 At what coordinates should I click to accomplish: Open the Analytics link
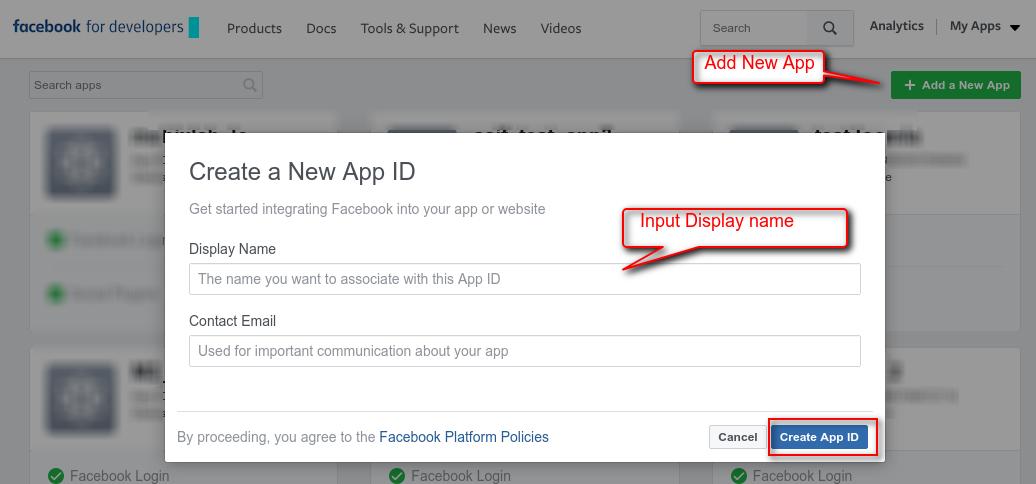896,27
